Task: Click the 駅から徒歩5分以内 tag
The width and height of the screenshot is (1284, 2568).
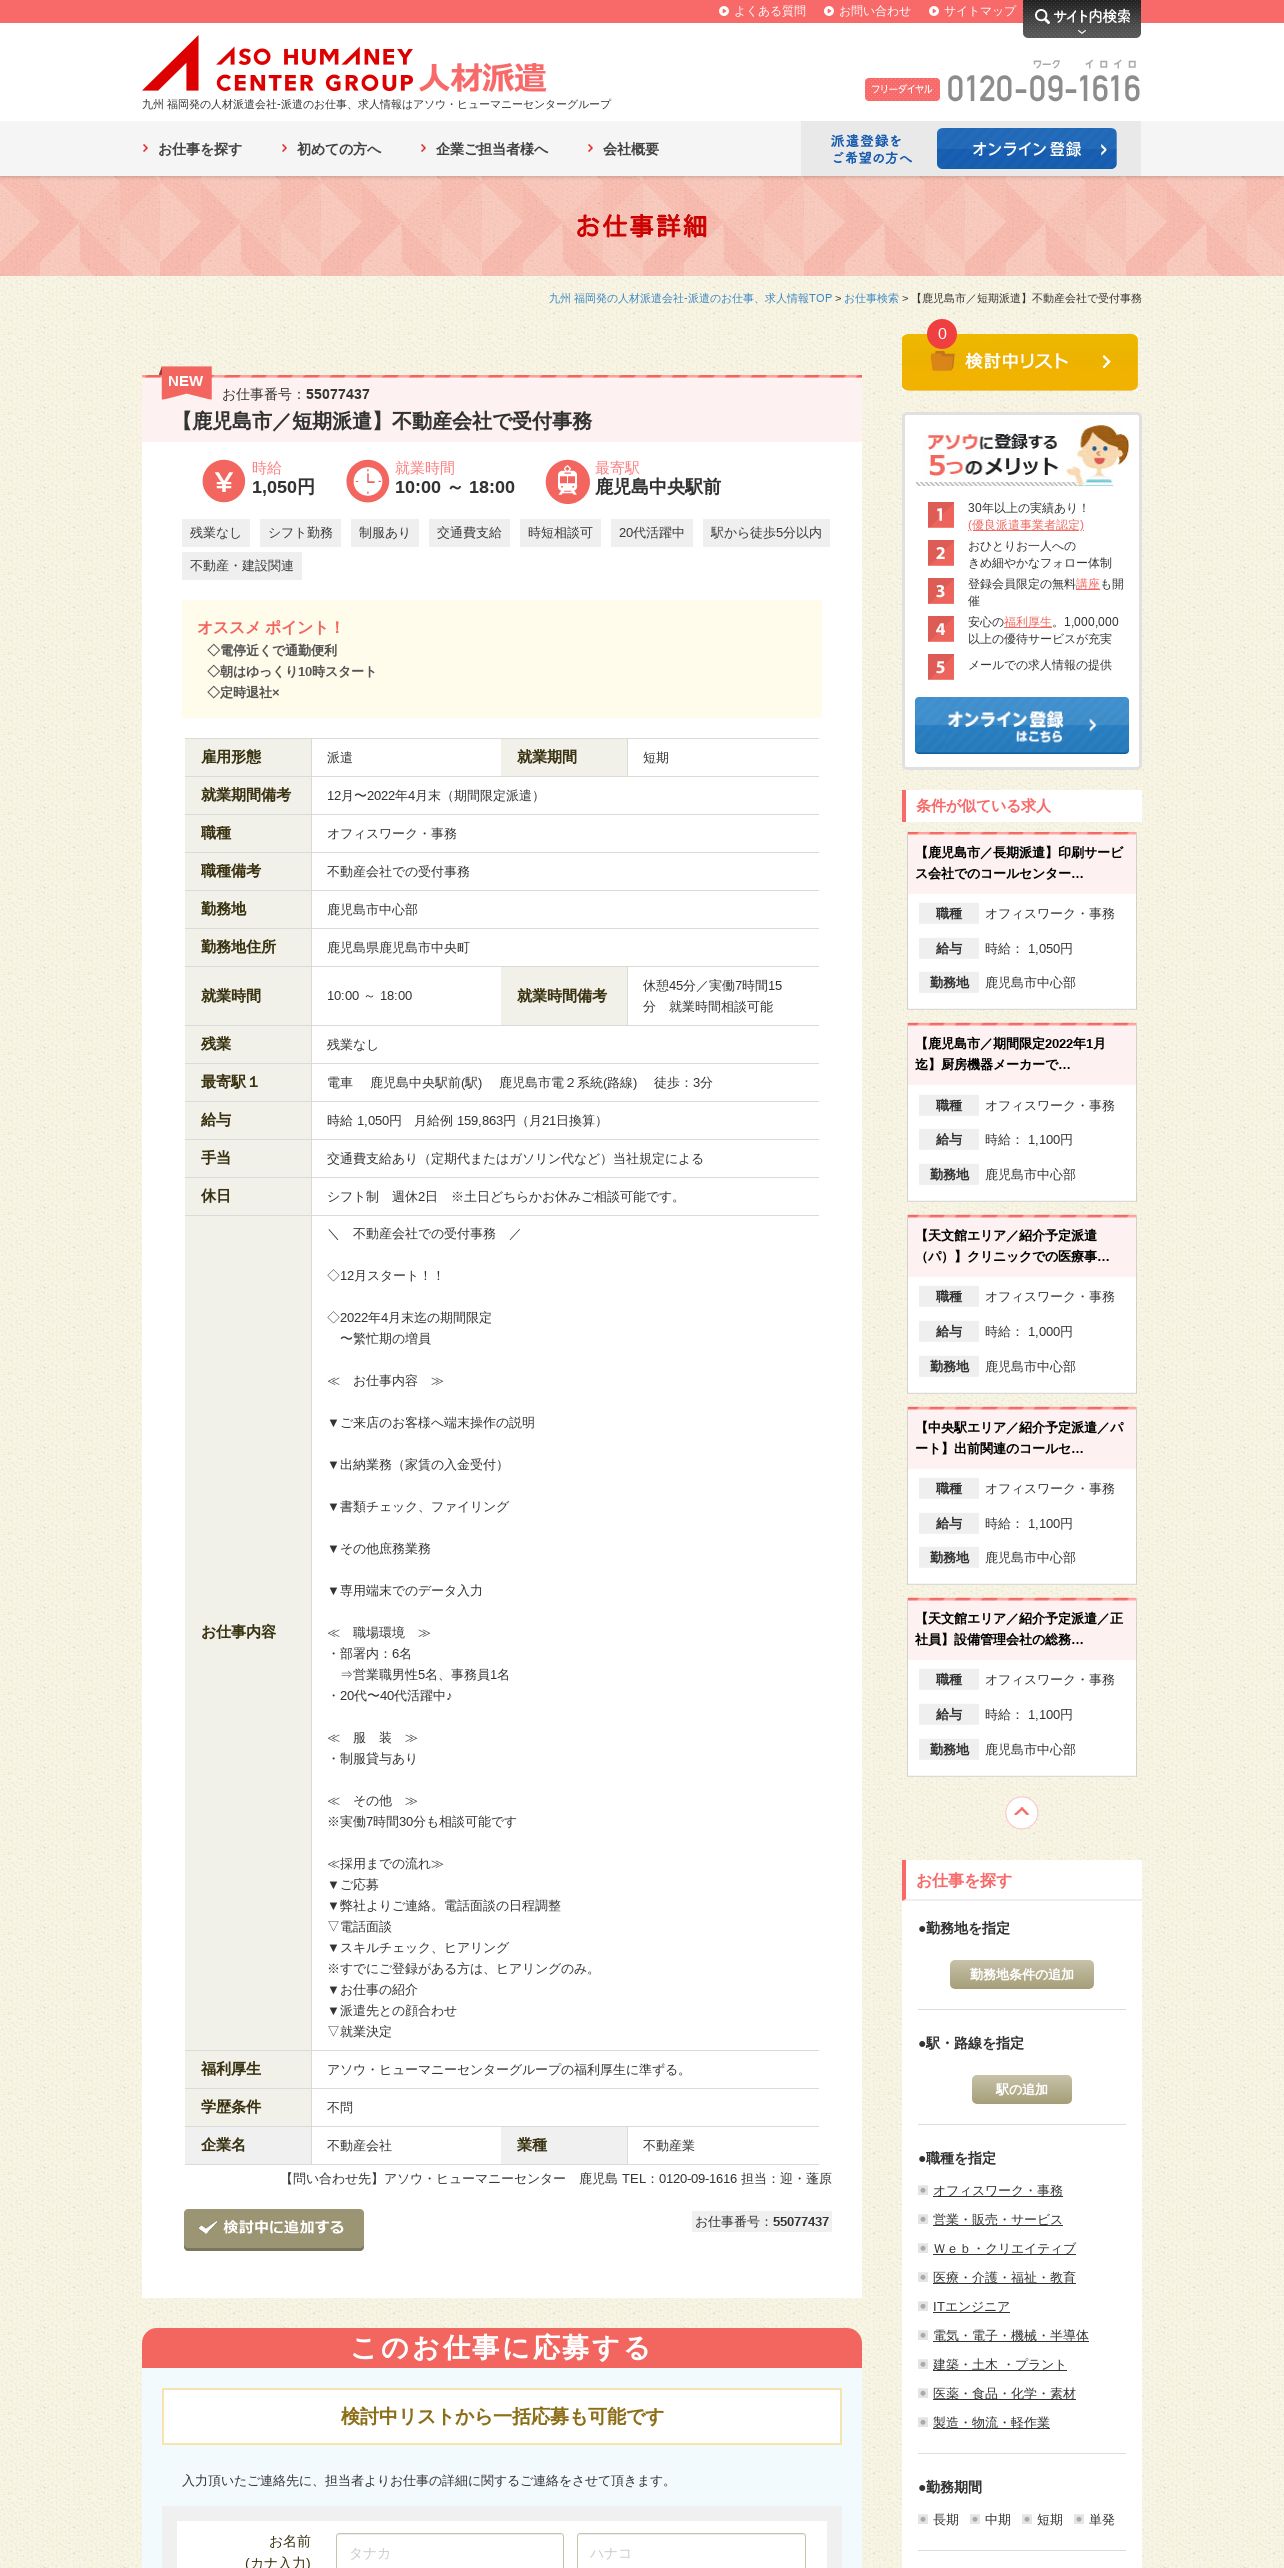Action: tap(766, 533)
